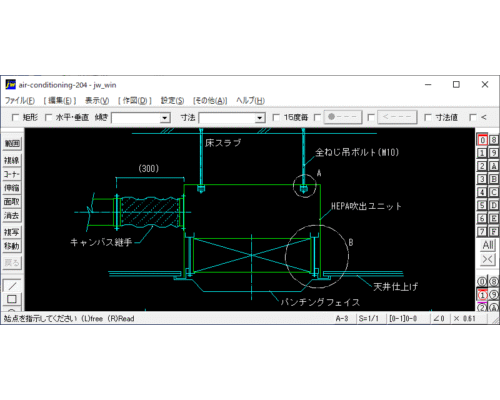Image resolution: width=500 pixels, height=400 pixels.
Task: Enable the 矩形 checkbox
Action: pyautogui.click(x=15, y=117)
